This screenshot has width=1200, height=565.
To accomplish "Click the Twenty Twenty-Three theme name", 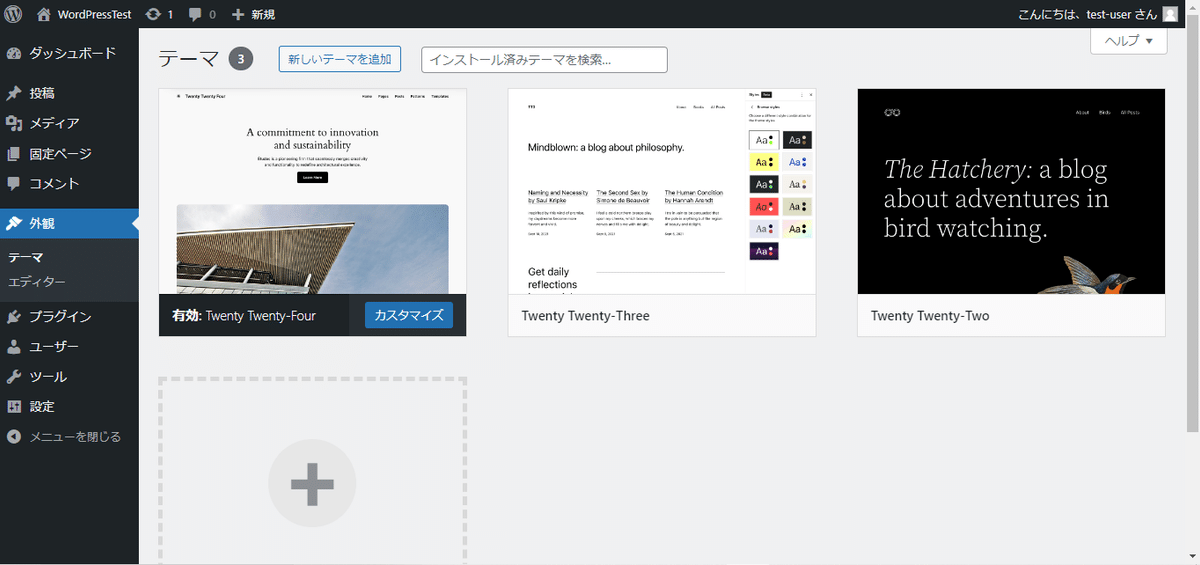I will pyautogui.click(x=585, y=316).
